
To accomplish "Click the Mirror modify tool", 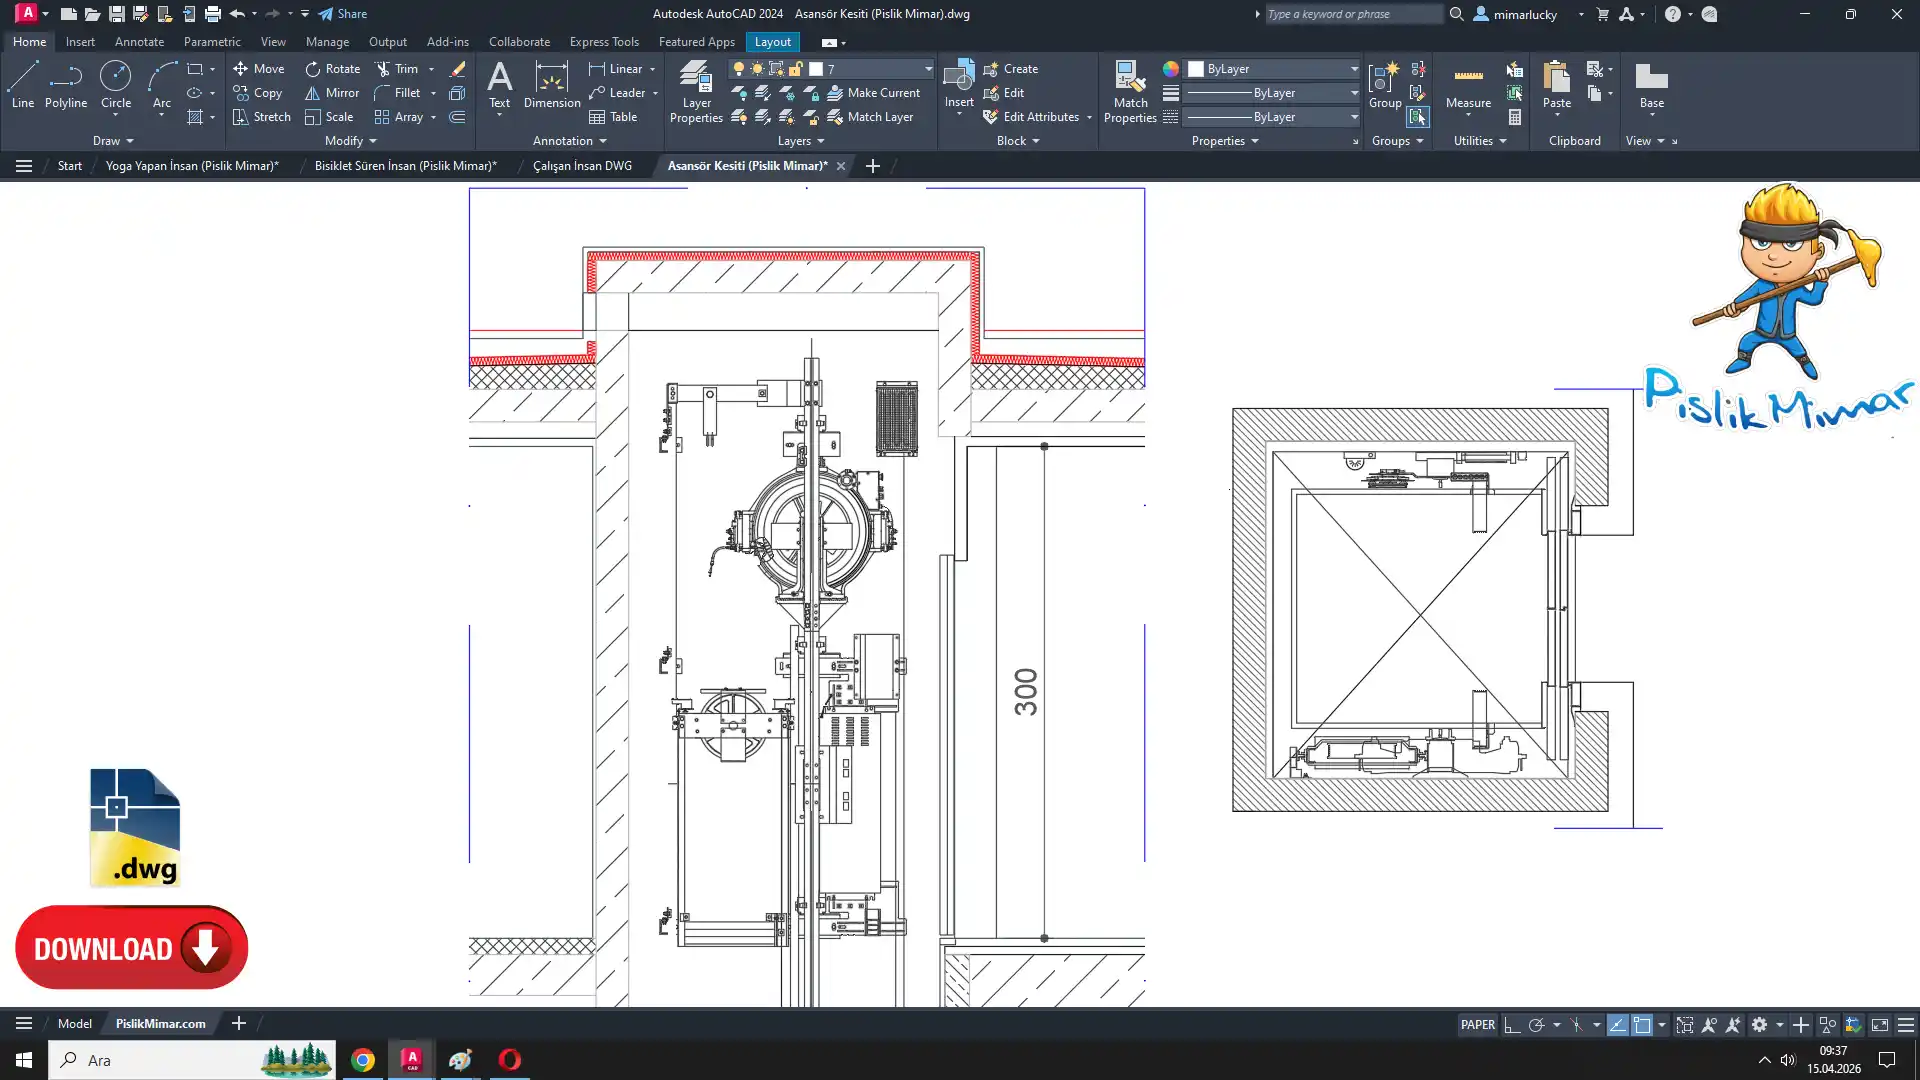I will point(332,93).
